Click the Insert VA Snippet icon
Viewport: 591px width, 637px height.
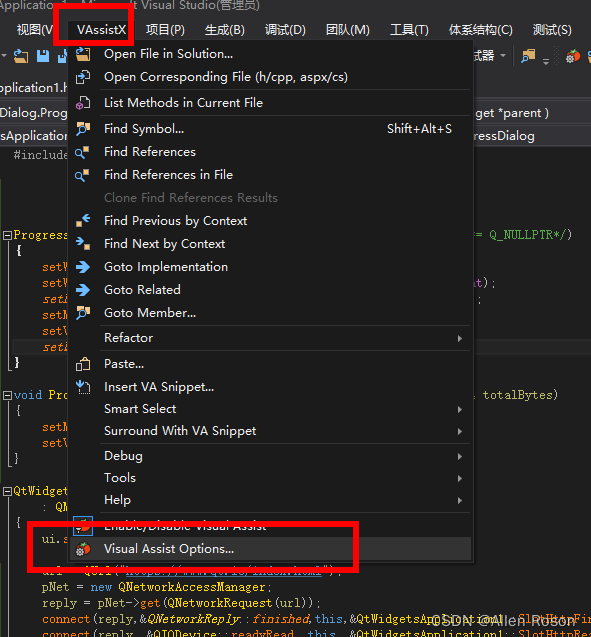[x=83, y=387]
